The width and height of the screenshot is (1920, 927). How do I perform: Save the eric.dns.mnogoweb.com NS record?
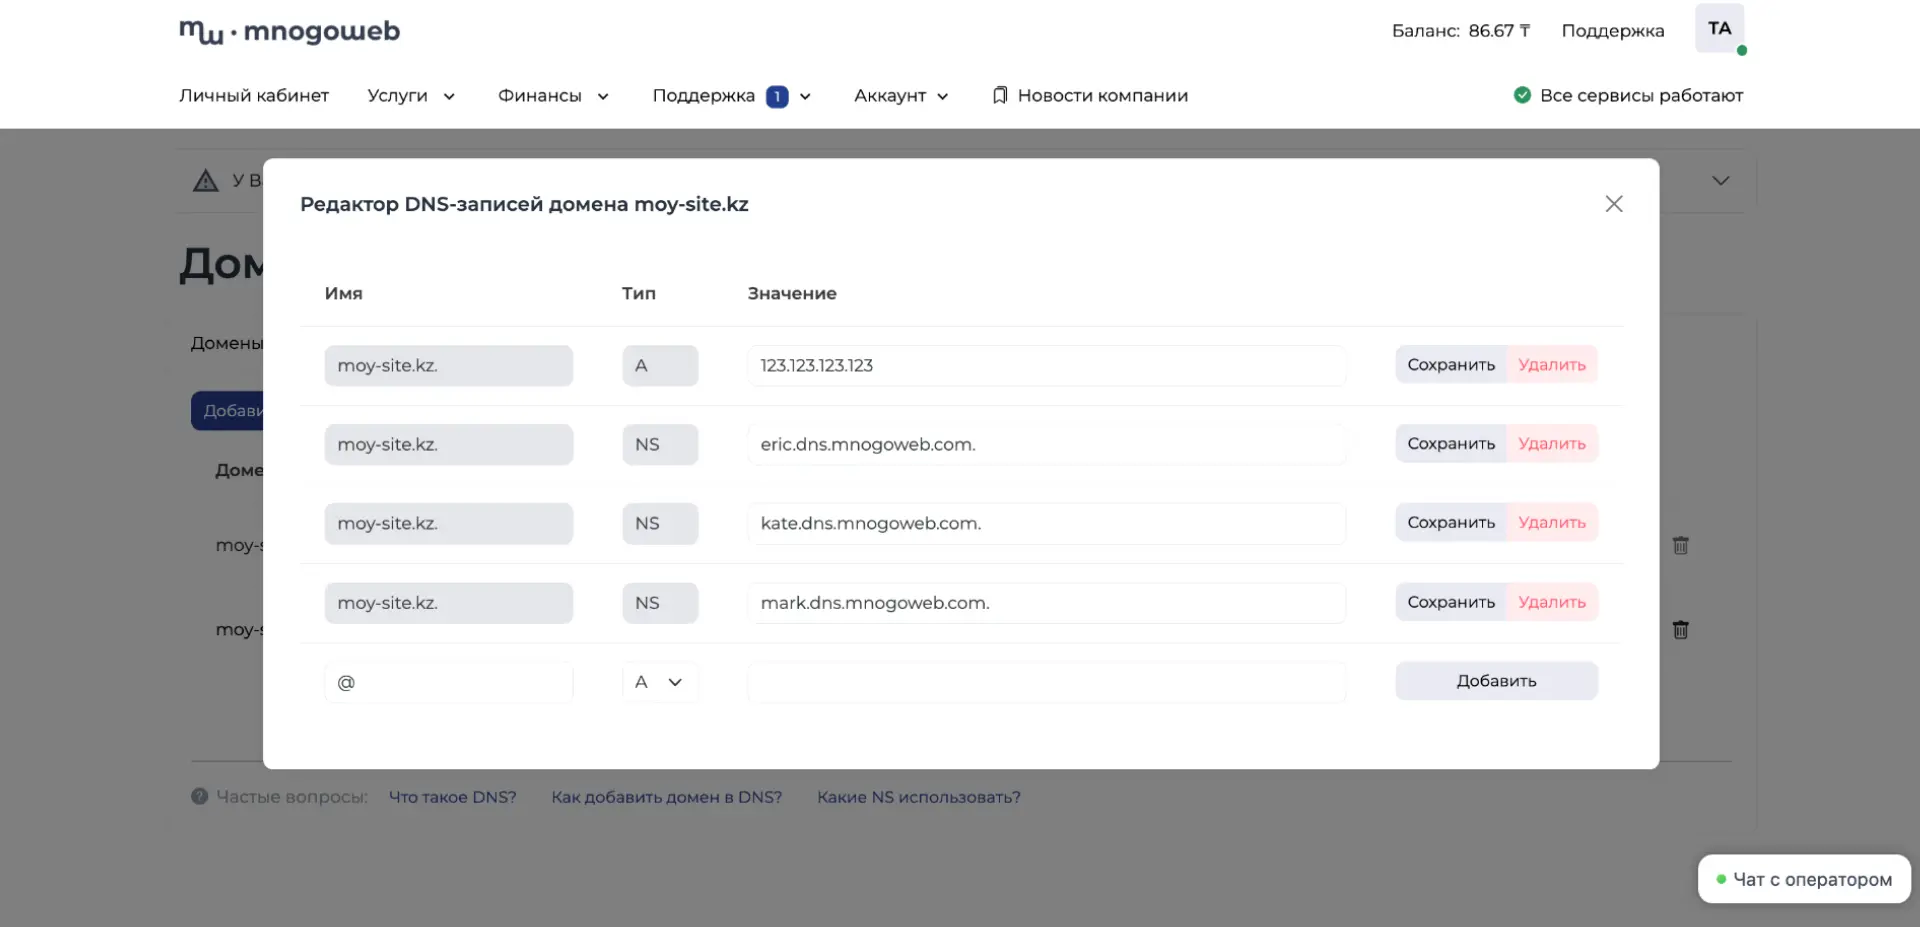(x=1451, y=444)
